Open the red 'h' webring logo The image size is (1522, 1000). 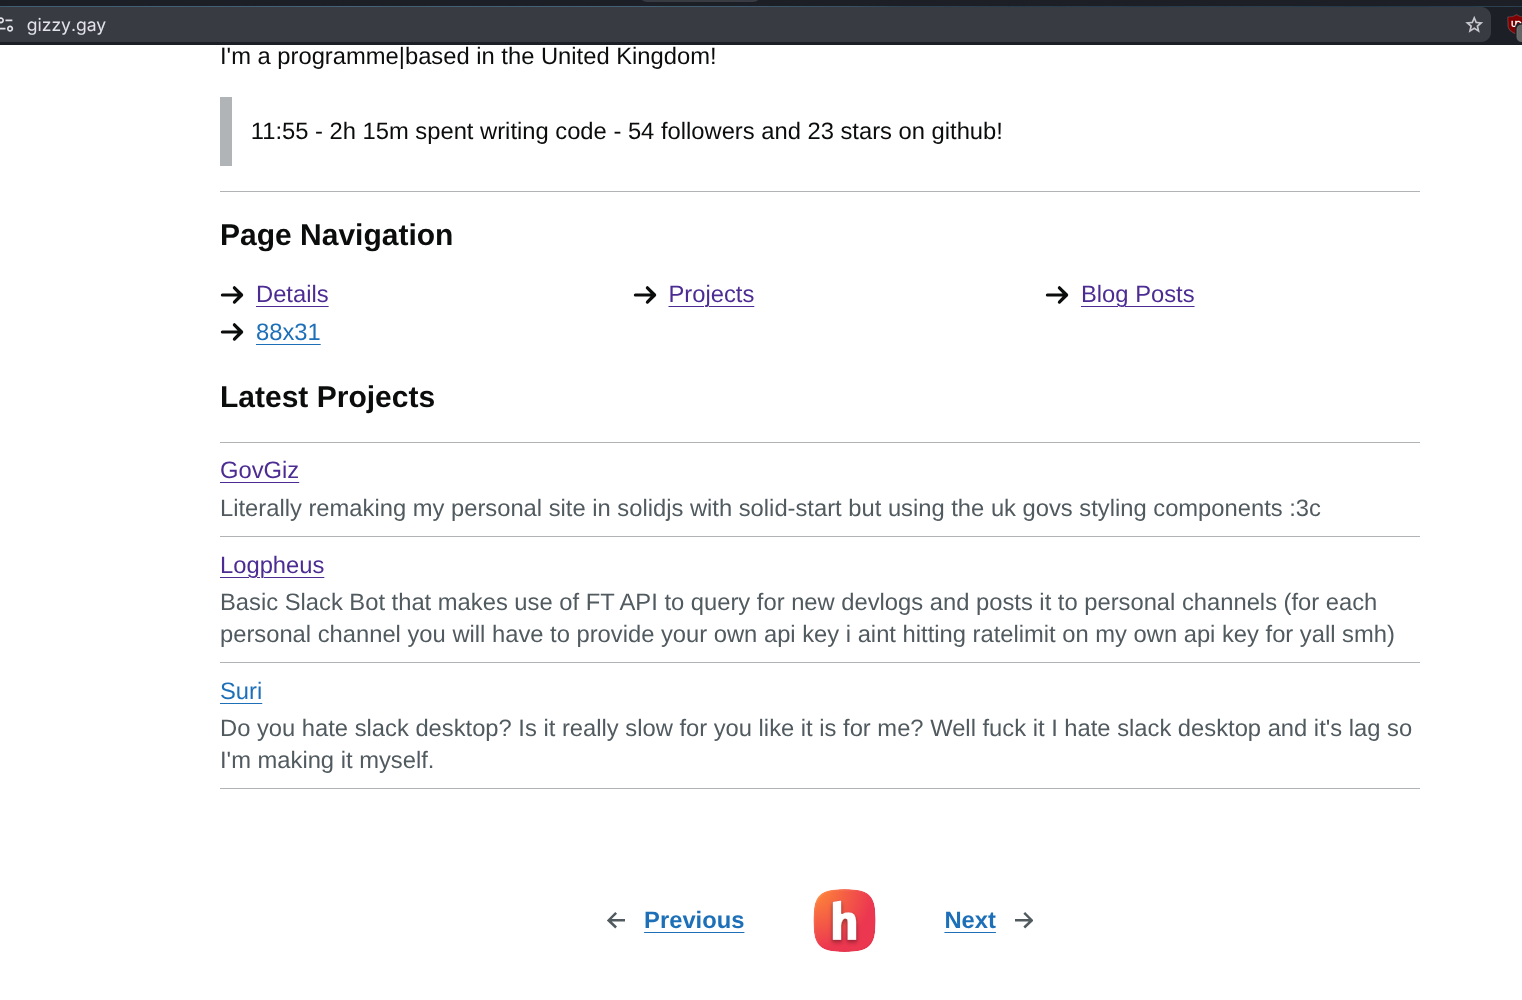[x=844, y=920]
